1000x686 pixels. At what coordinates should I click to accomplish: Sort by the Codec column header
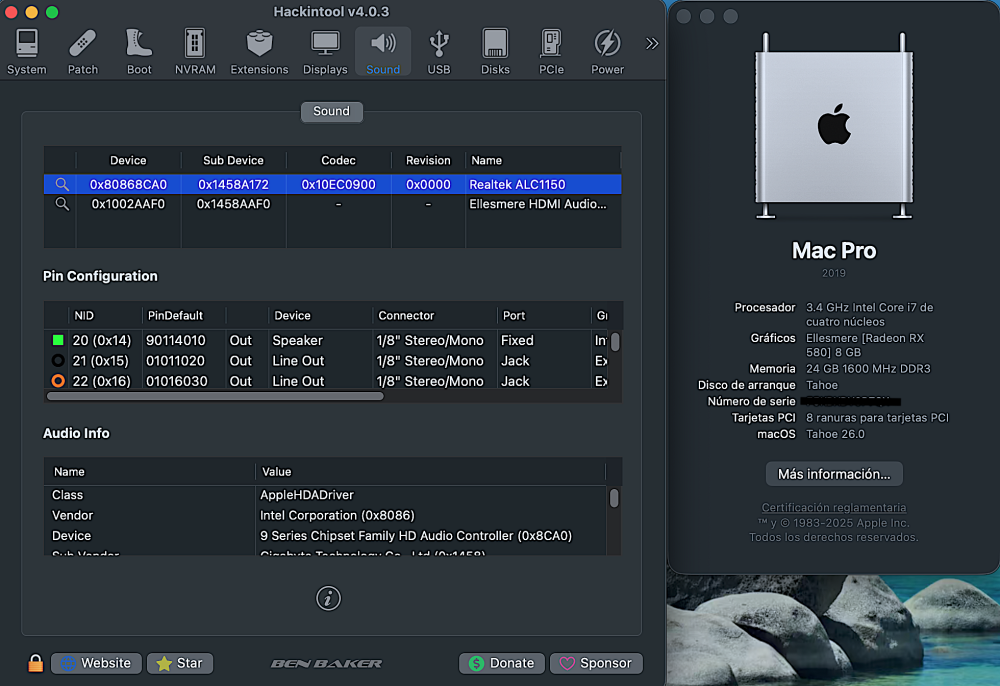(x=338, y=160)
